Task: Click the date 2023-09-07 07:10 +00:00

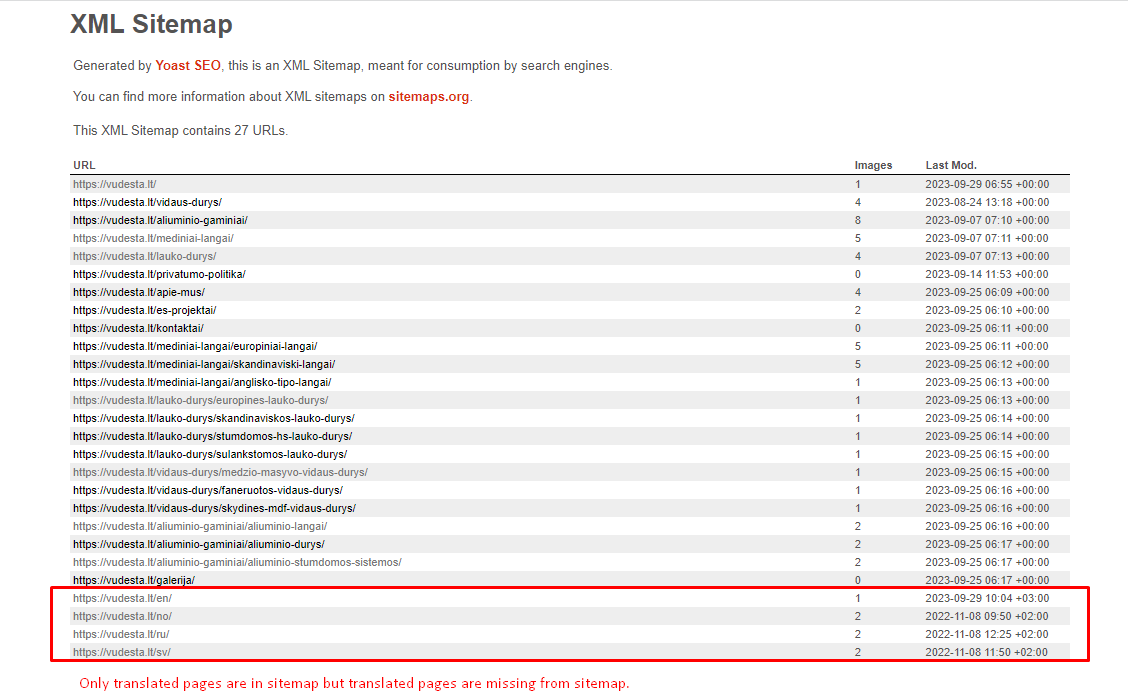Action: [987, 220]
